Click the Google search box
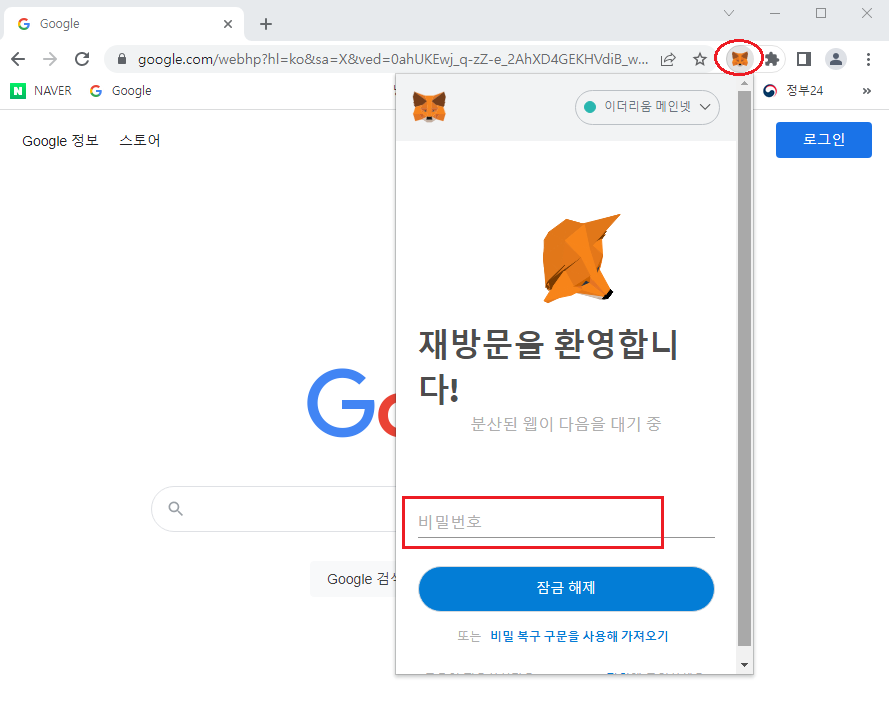The height and width of the screenshot is (717, 889). click(274, 509)
